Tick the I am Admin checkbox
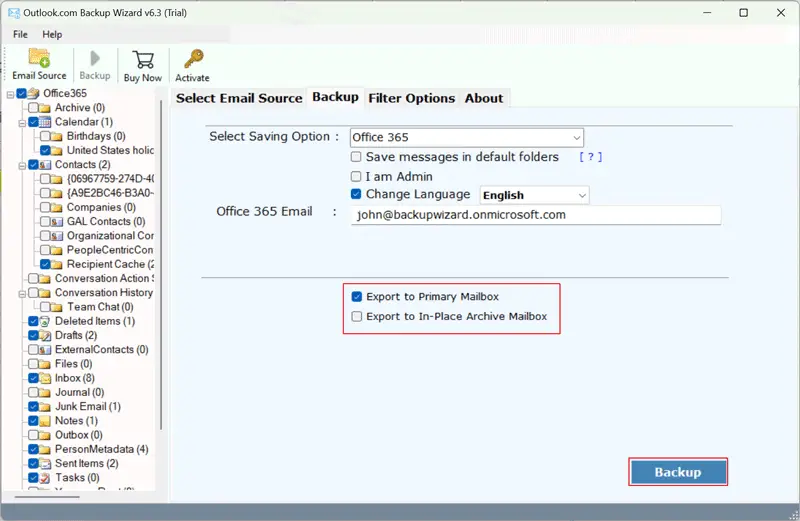Screen dimensions: 800x521 pyautogui.click(x=356, y=177)
